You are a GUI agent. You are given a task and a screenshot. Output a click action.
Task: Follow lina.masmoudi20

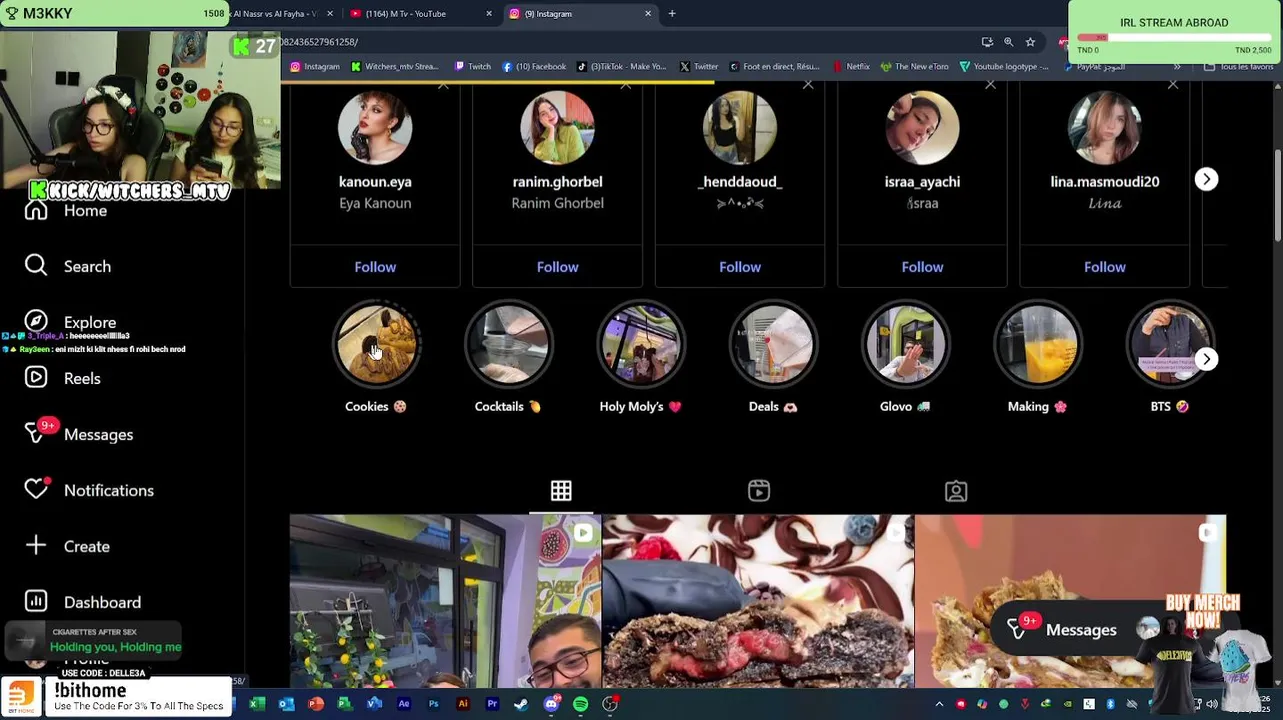point(1105,267)
